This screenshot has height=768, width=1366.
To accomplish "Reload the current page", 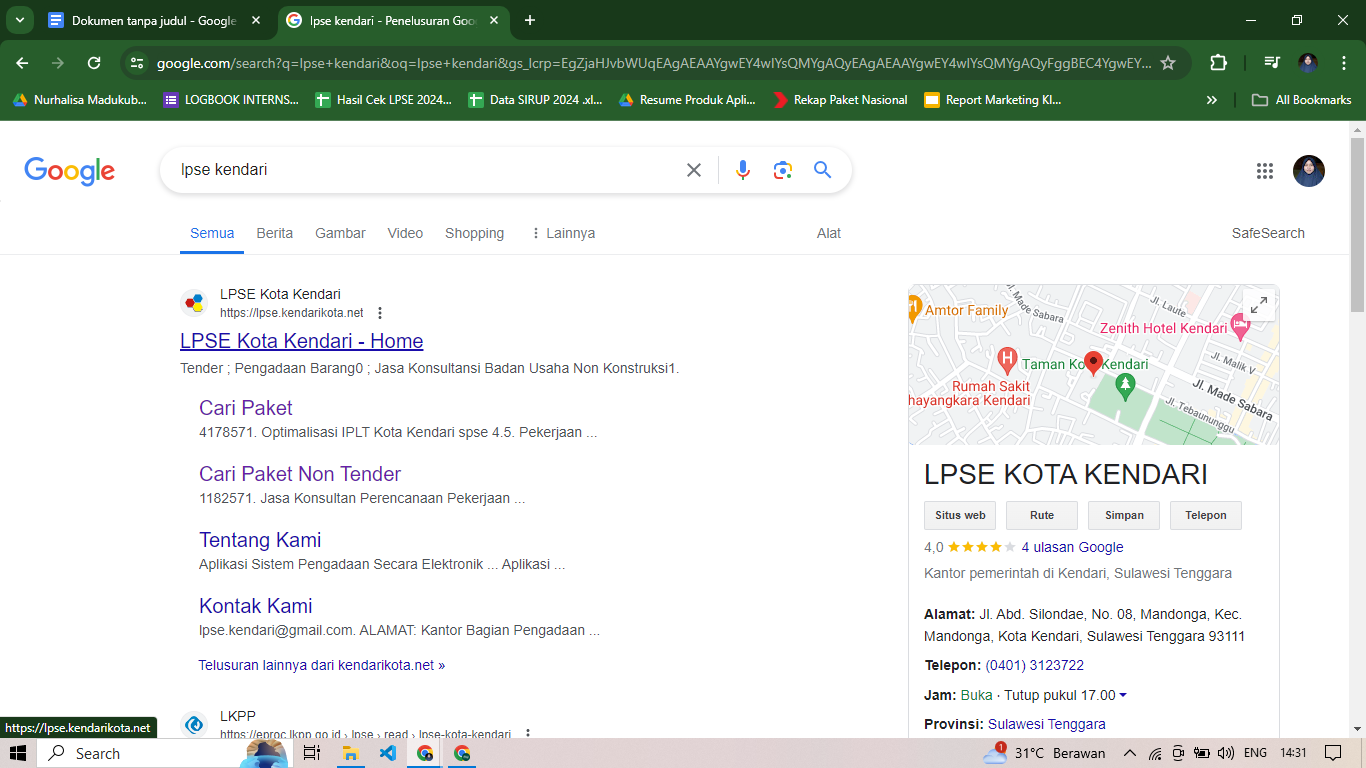I will tap(94, 63).
